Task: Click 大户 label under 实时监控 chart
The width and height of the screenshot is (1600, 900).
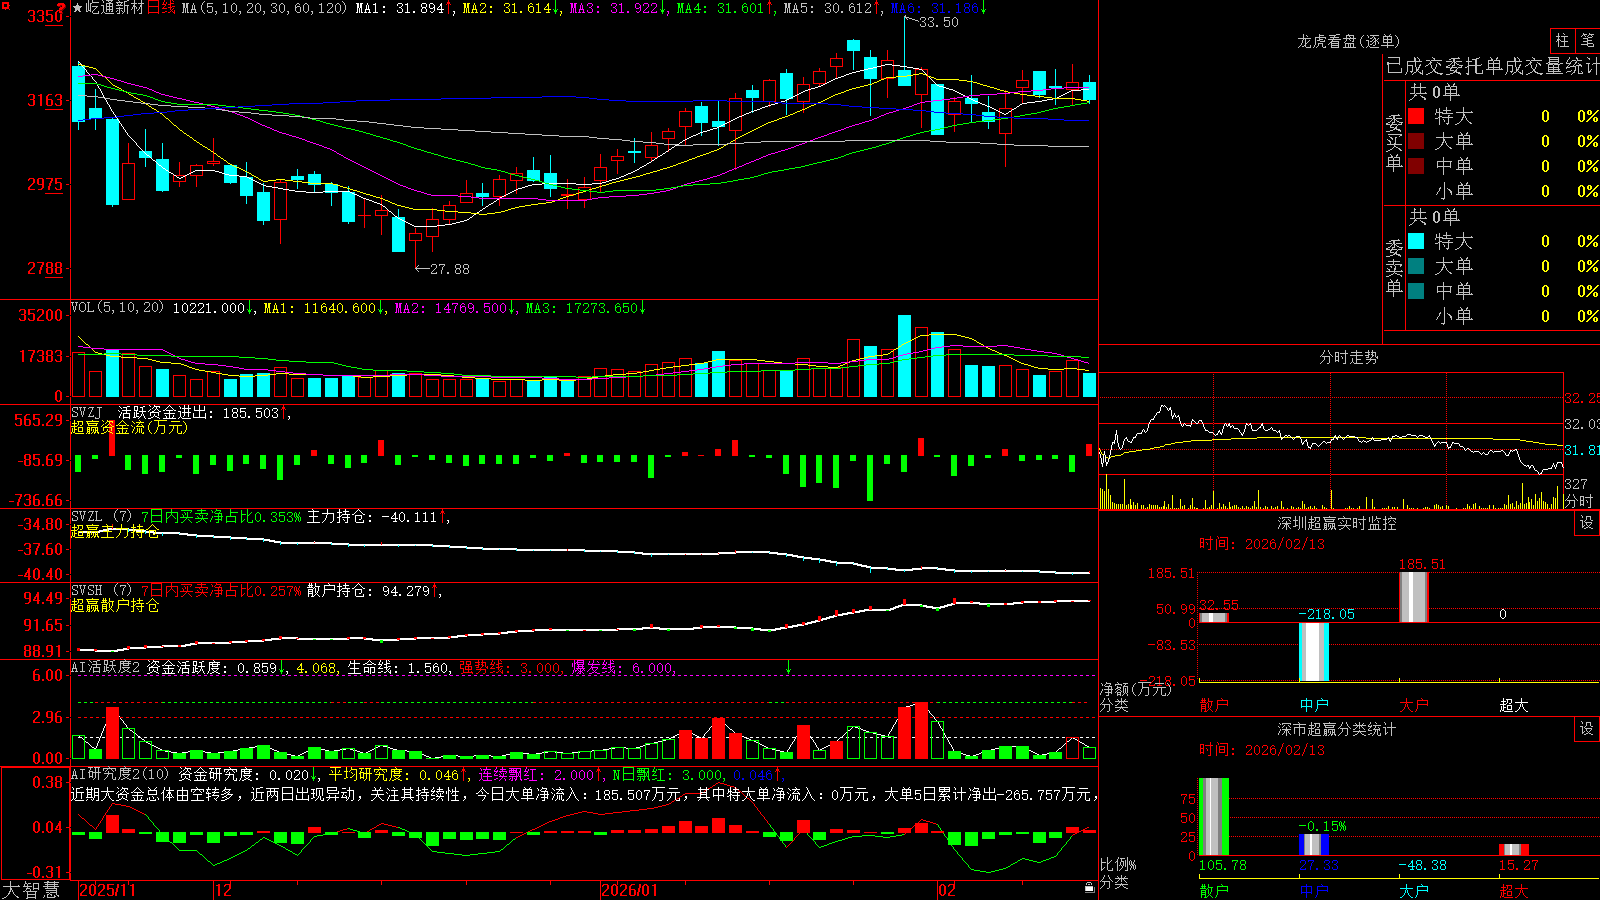Action: [1414, 705]
